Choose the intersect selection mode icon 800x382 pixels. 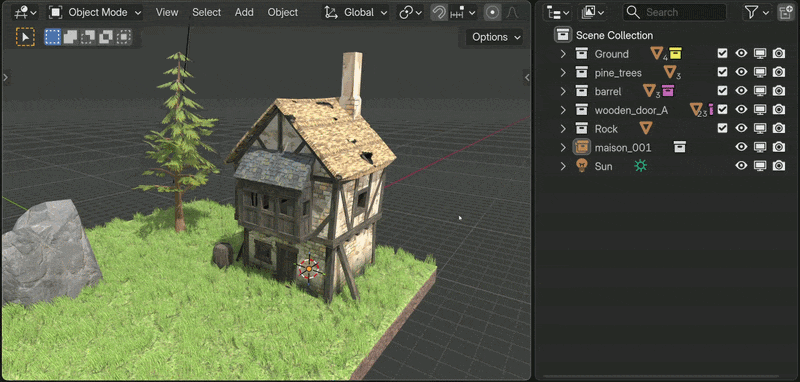pos(123,37)
